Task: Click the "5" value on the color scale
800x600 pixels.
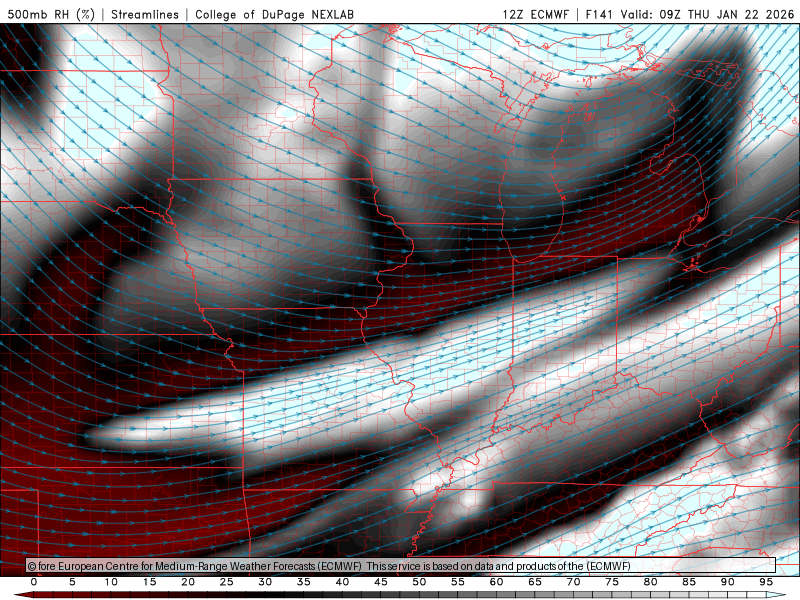Action: coord(72,582)
